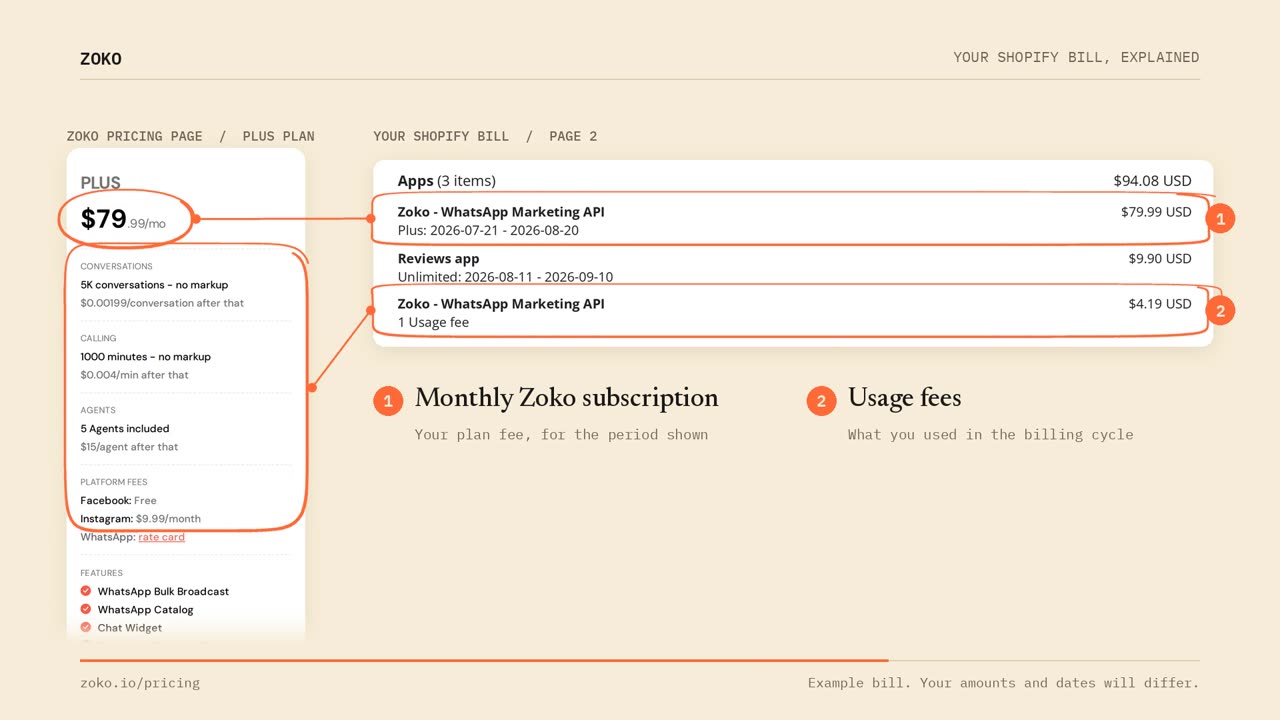Select '5K conversations - no markup' text

coord(154,285)
